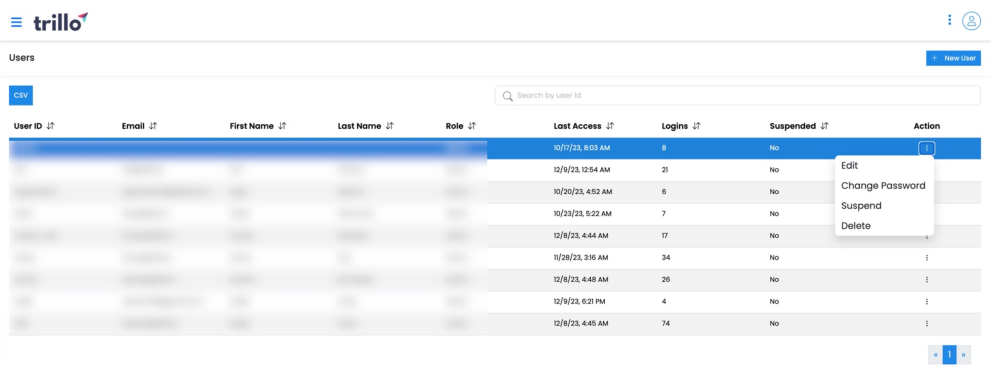Click the New User button
This screenshot has height=369, width=992.
[x=953, y=58]
